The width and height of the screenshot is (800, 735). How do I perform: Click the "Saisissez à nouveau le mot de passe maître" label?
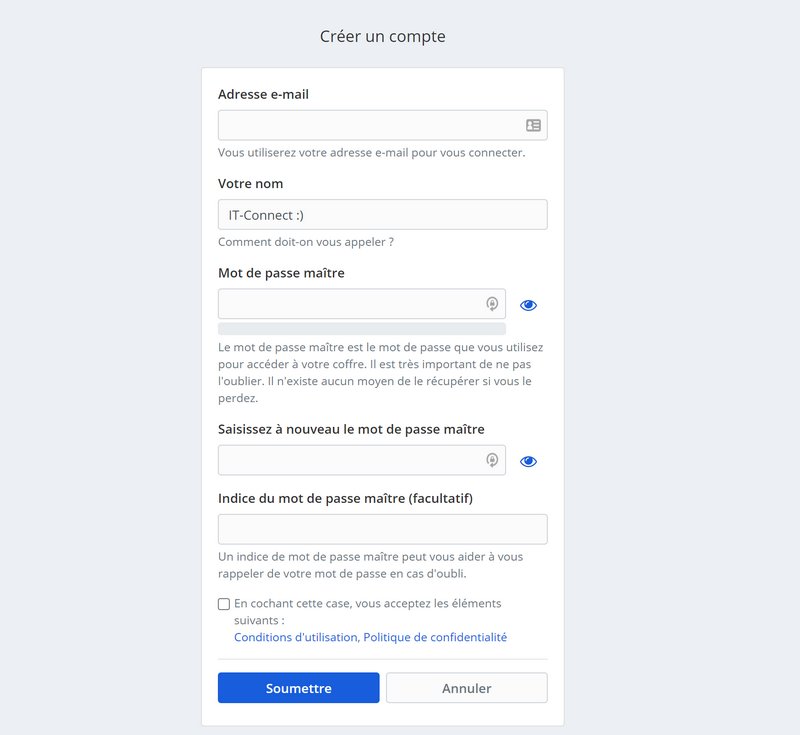pyautogui.click(x=351, y=429)
